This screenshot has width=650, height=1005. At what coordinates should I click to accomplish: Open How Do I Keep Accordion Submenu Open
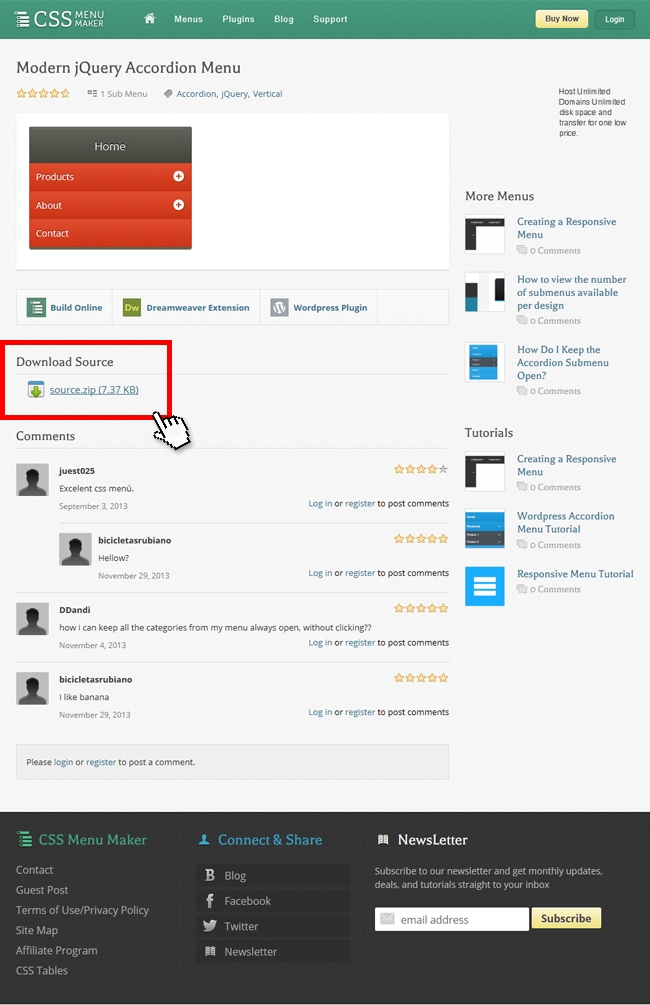pos(563,362)
